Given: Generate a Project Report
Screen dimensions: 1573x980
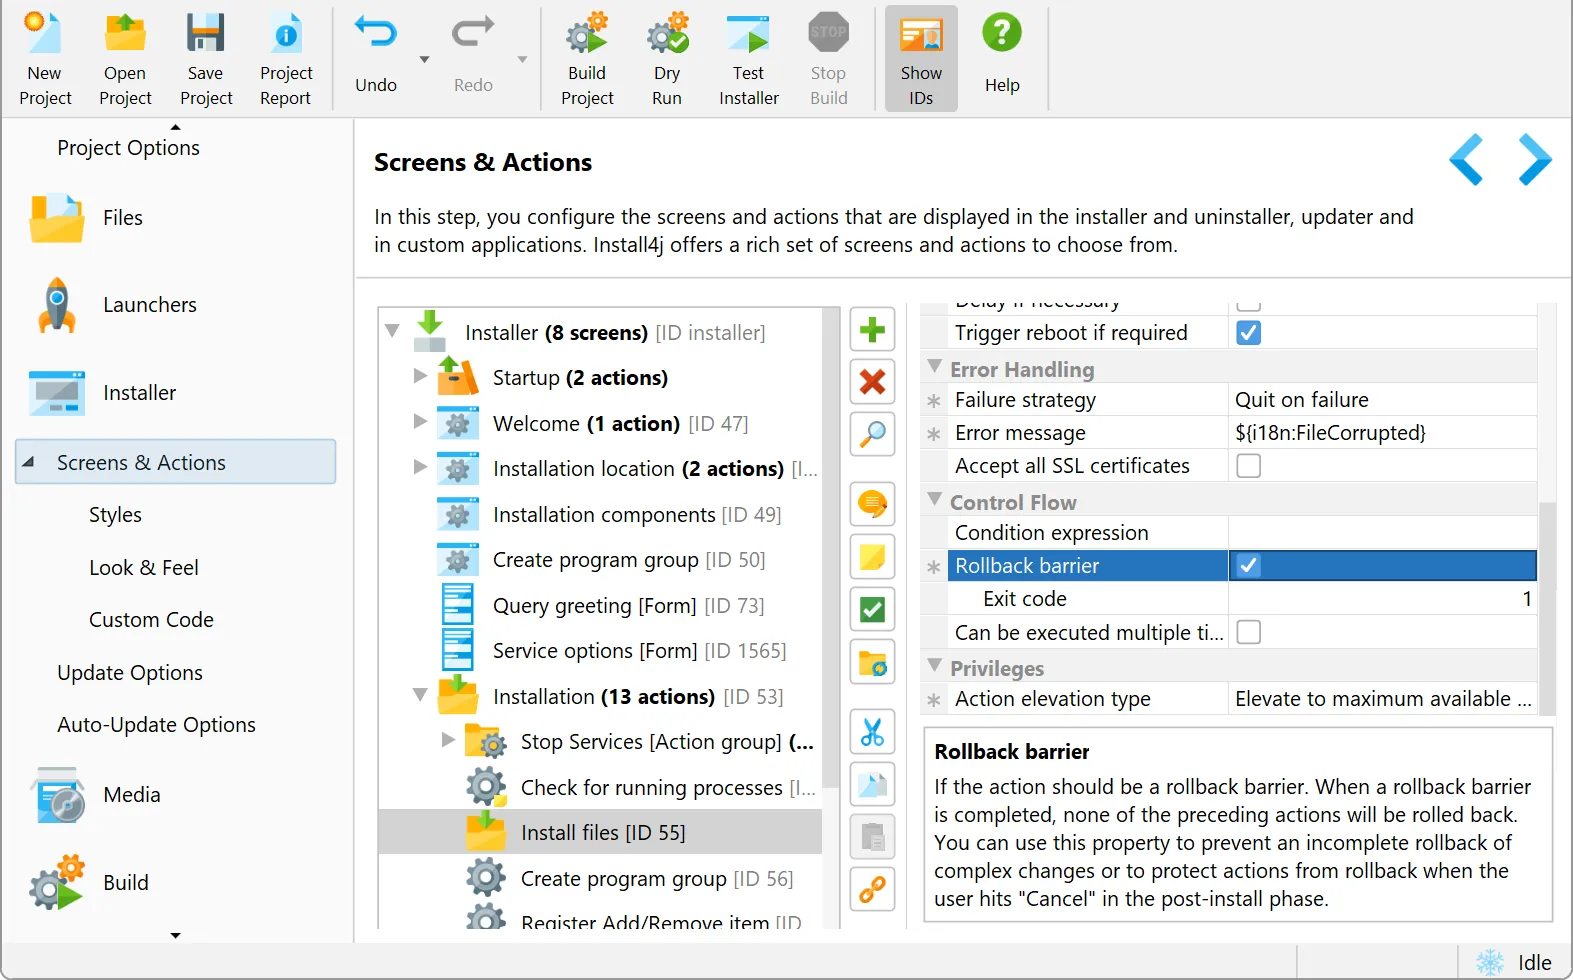Looking at the screenshot, I should [x=286, y=58].
